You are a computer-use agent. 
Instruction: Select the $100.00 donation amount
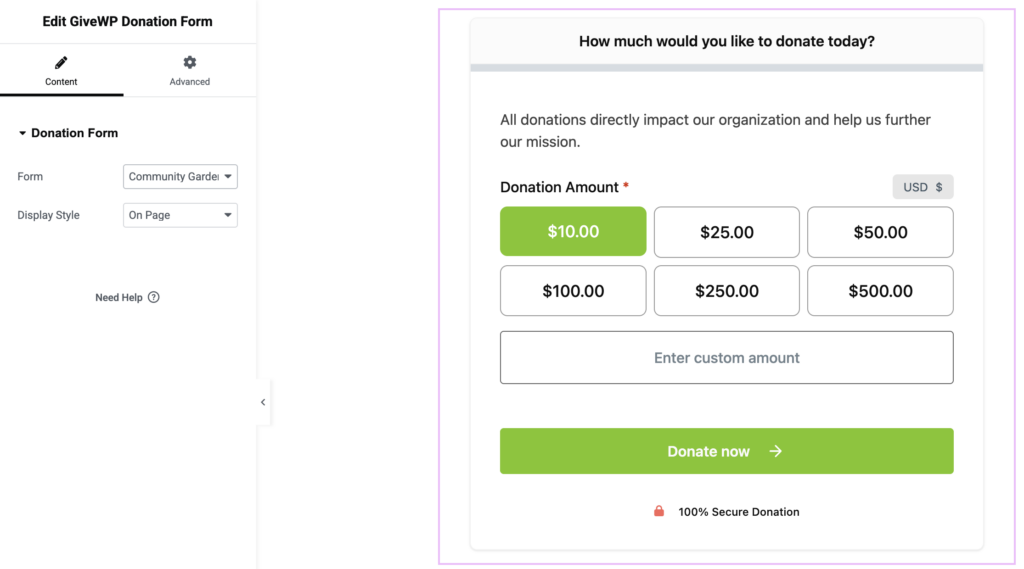(x=573, y=291)
